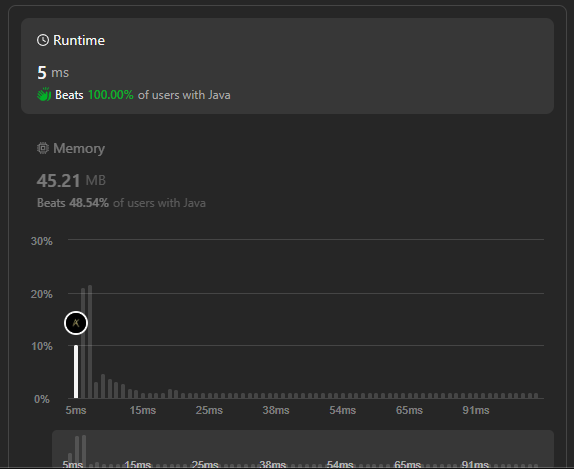Image resolution: width=574 pixels, height=469 pixels.
Task: Click the 30% gridline label
Action: (42, 241)
